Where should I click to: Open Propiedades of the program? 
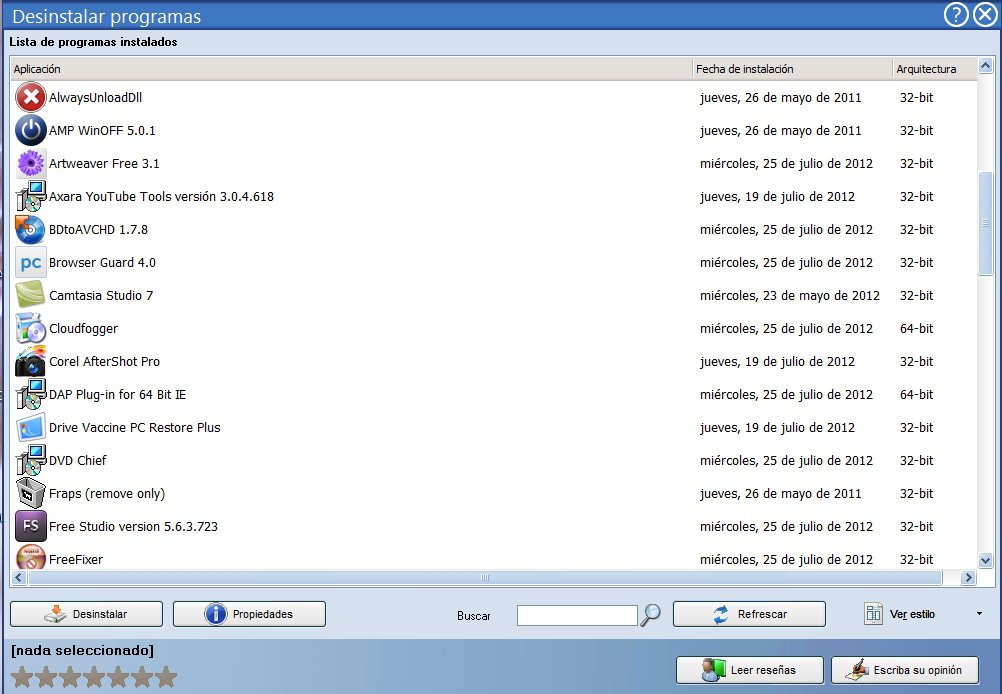tap(249, 614)
